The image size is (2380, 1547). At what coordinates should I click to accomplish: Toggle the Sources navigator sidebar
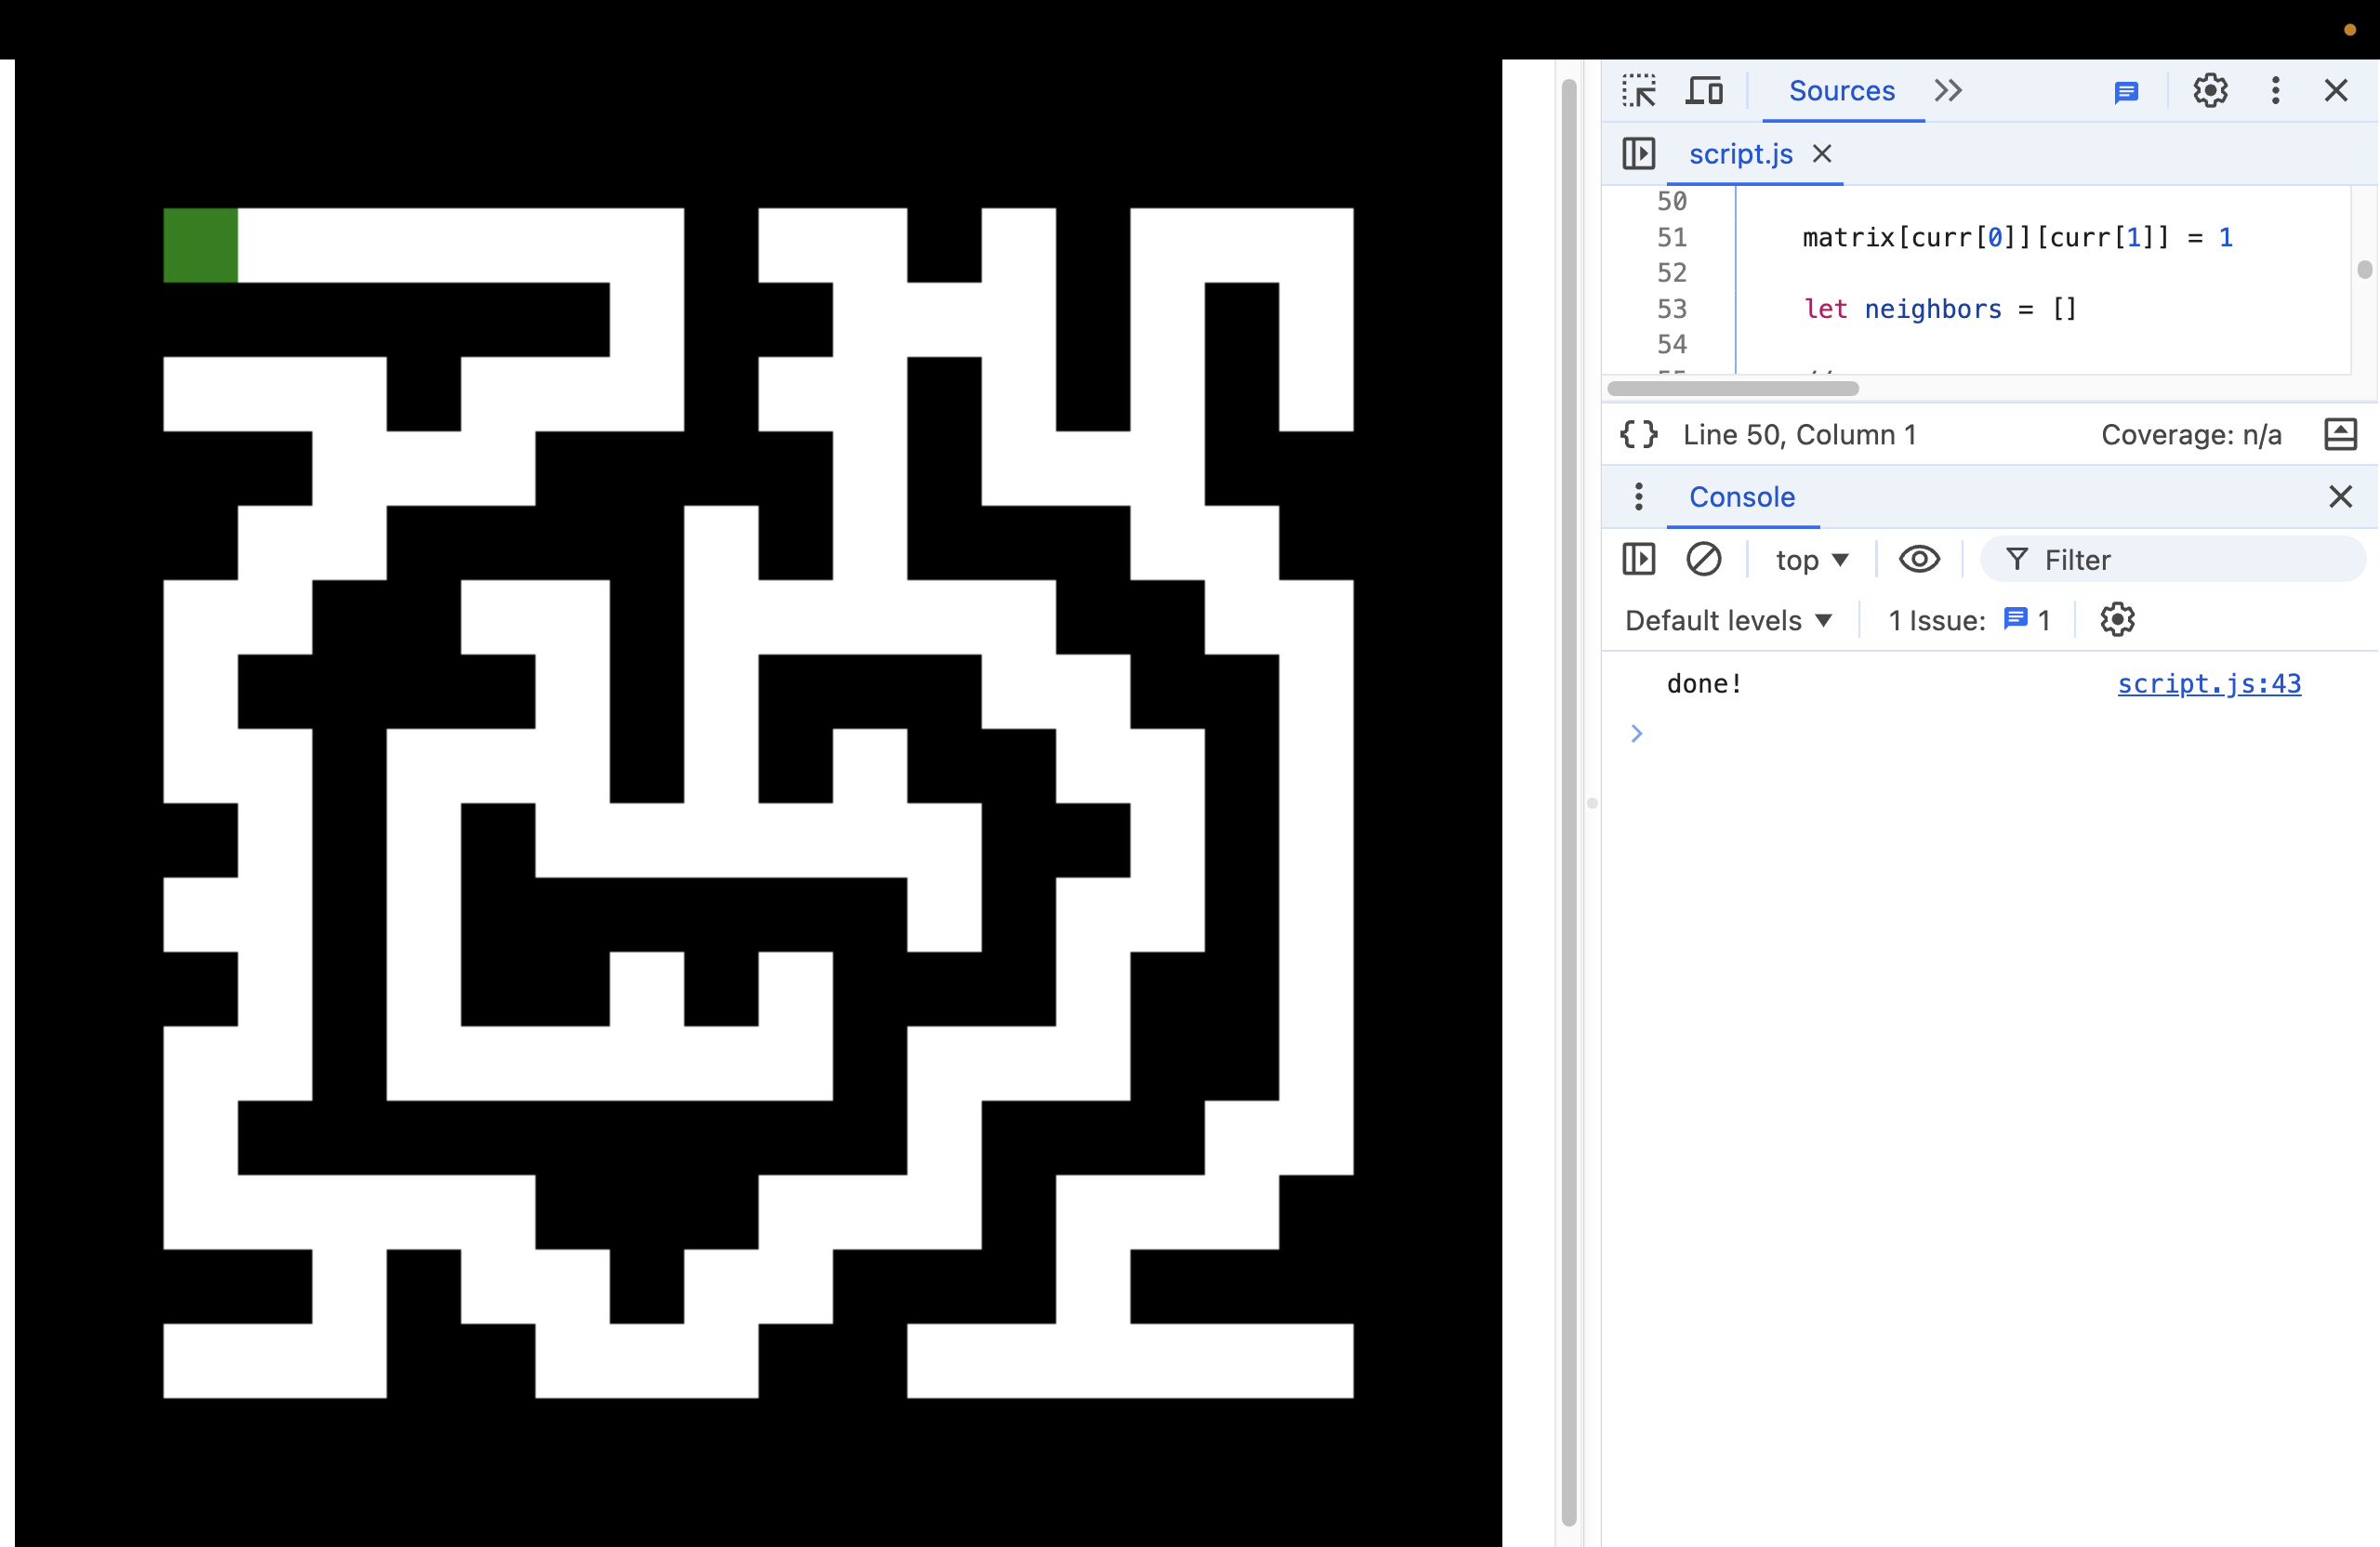pos(1638,154)
